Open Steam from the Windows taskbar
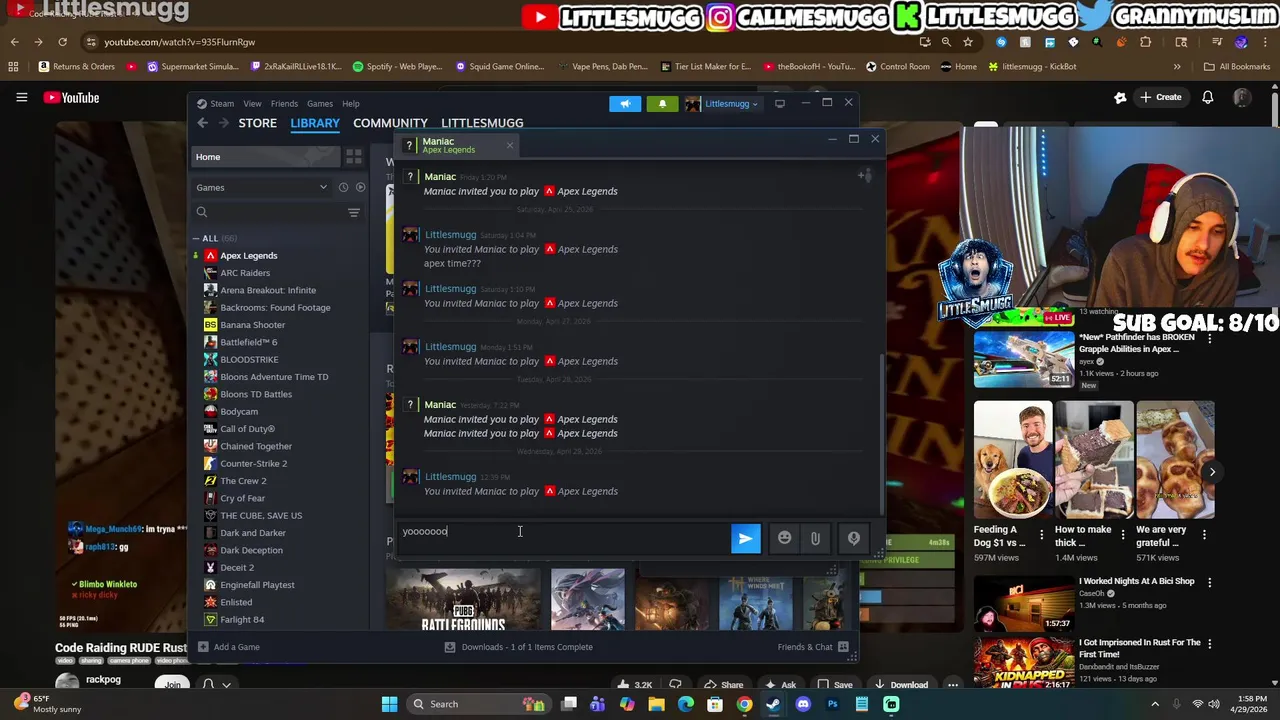Screen dimensions: 1280x720 pos(773,704)
